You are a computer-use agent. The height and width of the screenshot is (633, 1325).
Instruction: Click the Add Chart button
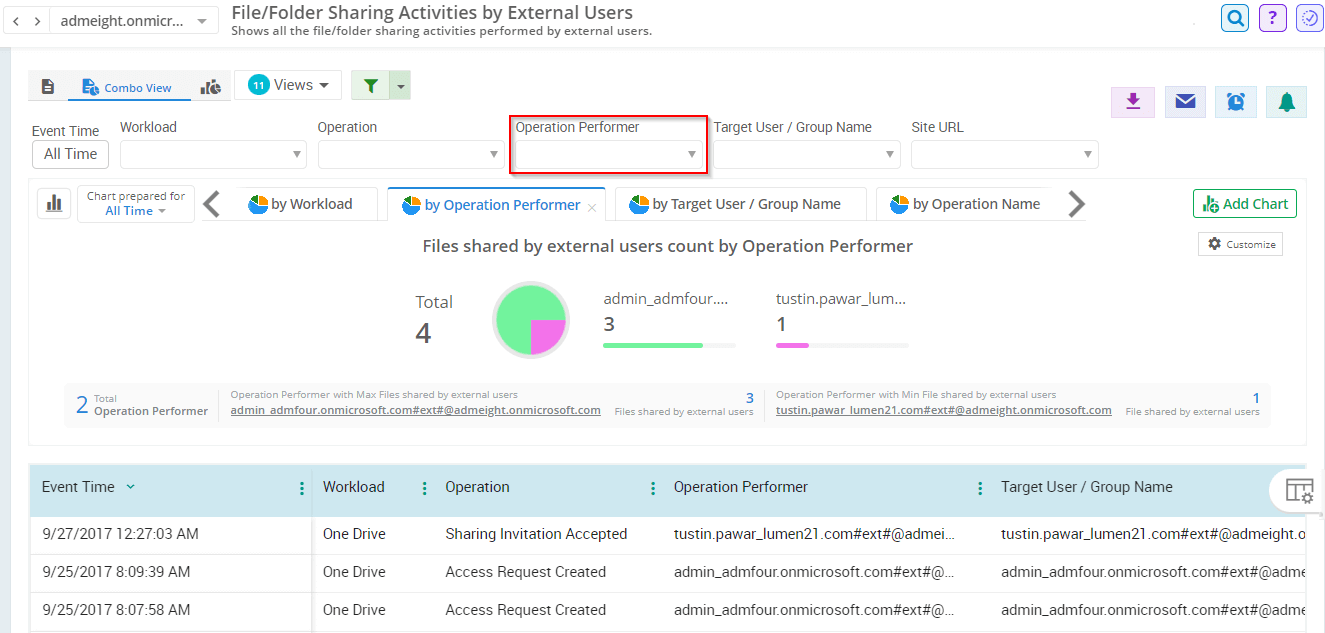1244,204
